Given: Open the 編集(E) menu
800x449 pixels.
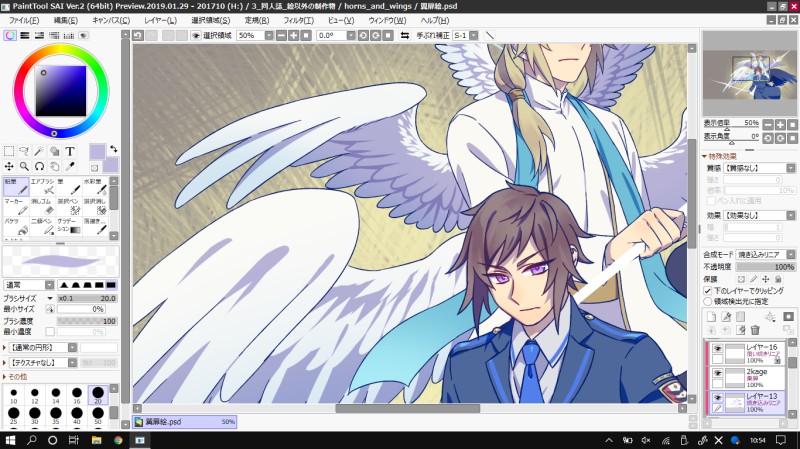Looking at the screenshot, I should (x=66, y=20).
